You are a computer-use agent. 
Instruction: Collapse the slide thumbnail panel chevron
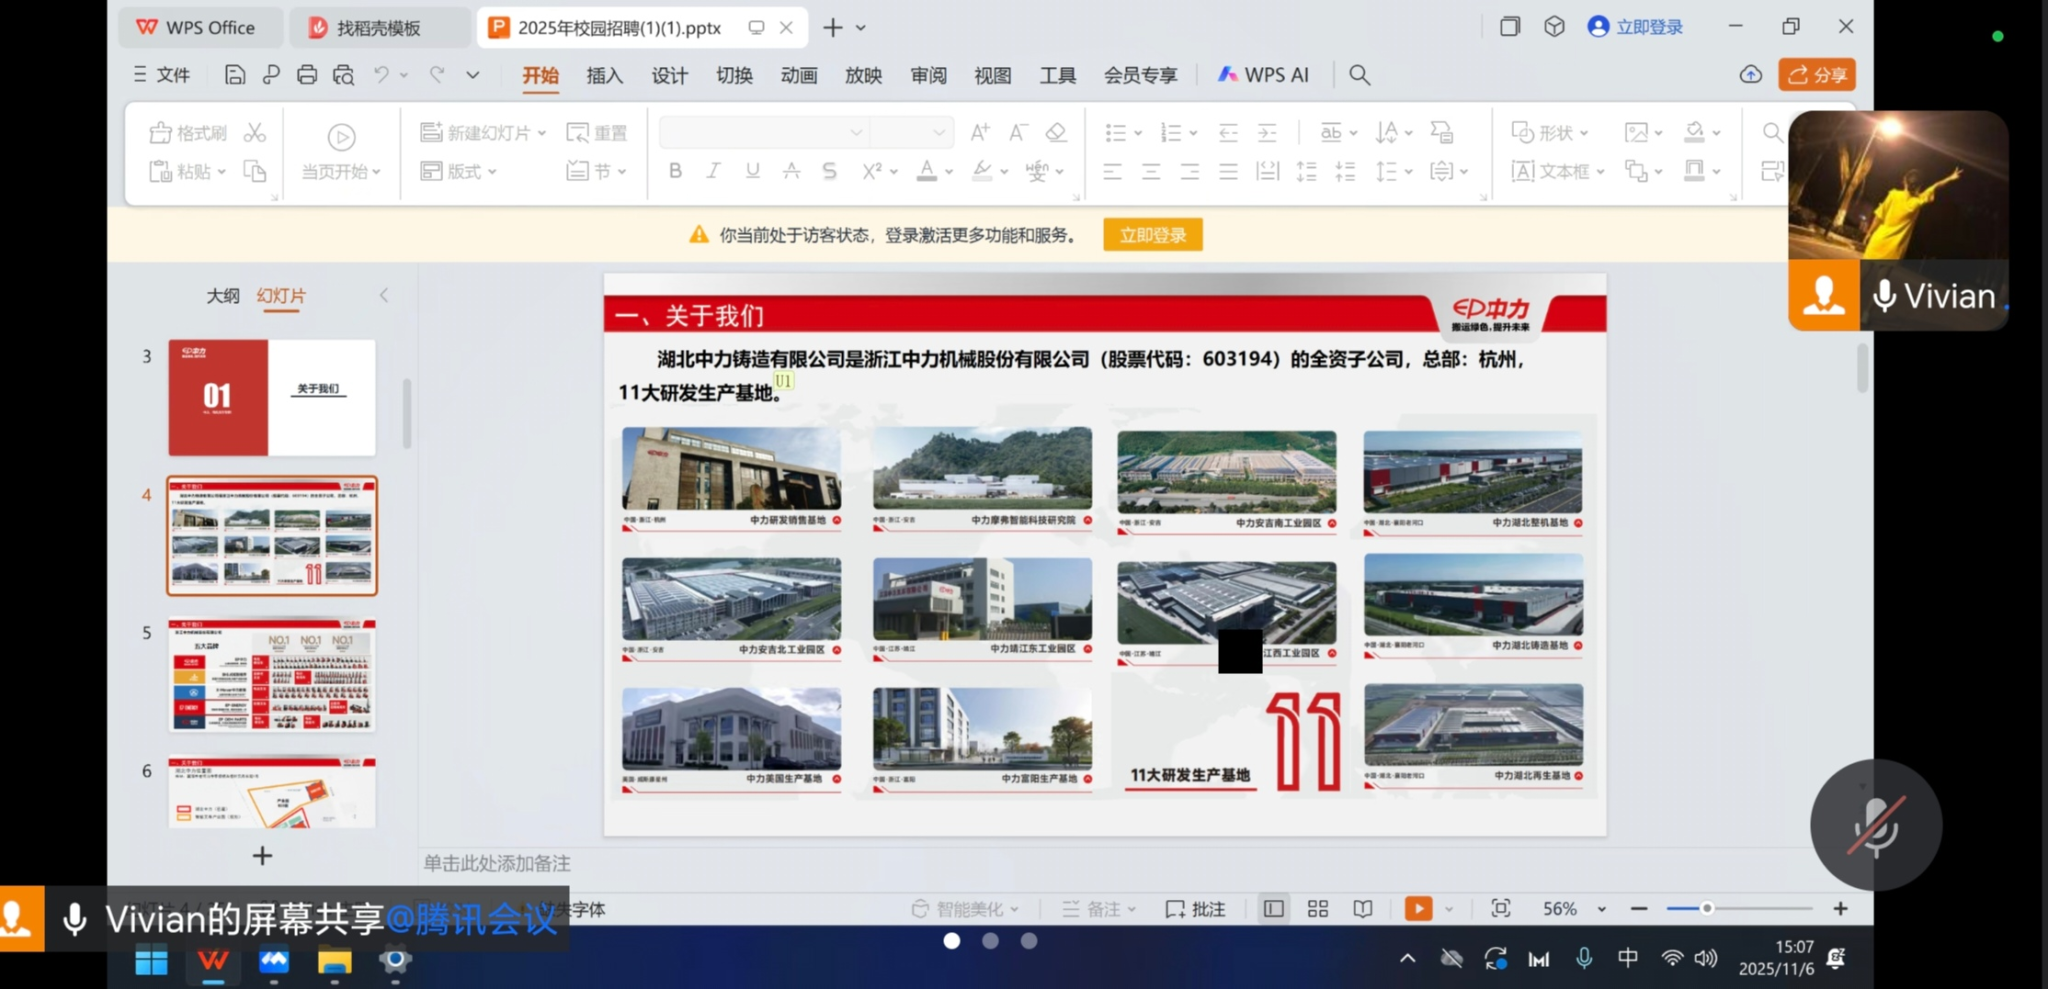click(383, 295)
